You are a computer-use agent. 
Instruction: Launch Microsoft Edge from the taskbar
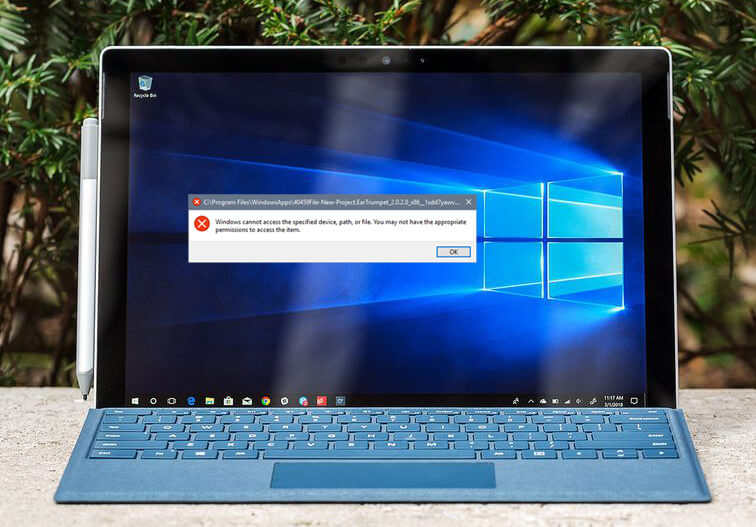[191, 401]
